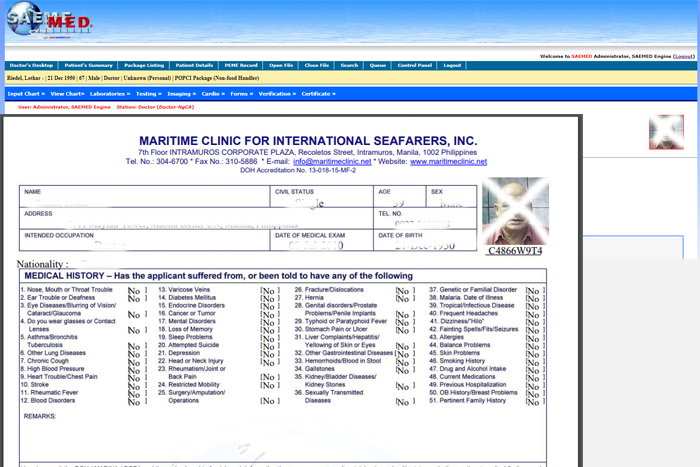Click '21. Depression' item

[179, 353]
